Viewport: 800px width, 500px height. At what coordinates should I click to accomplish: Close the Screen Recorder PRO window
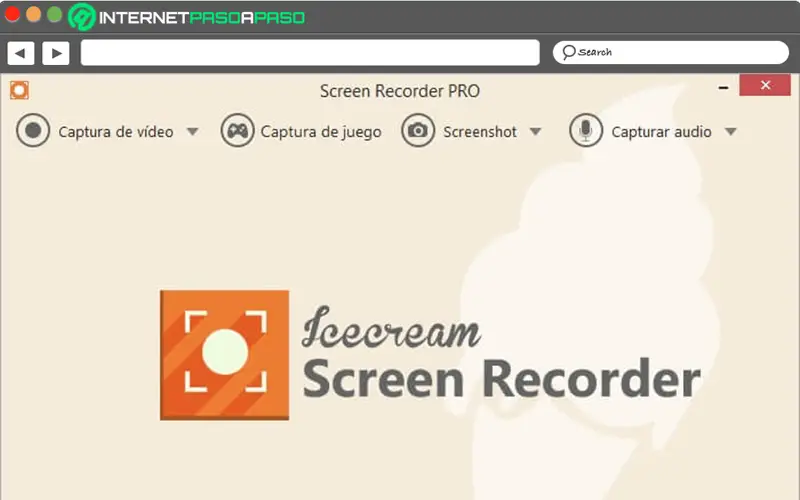[x=765, y=85]
